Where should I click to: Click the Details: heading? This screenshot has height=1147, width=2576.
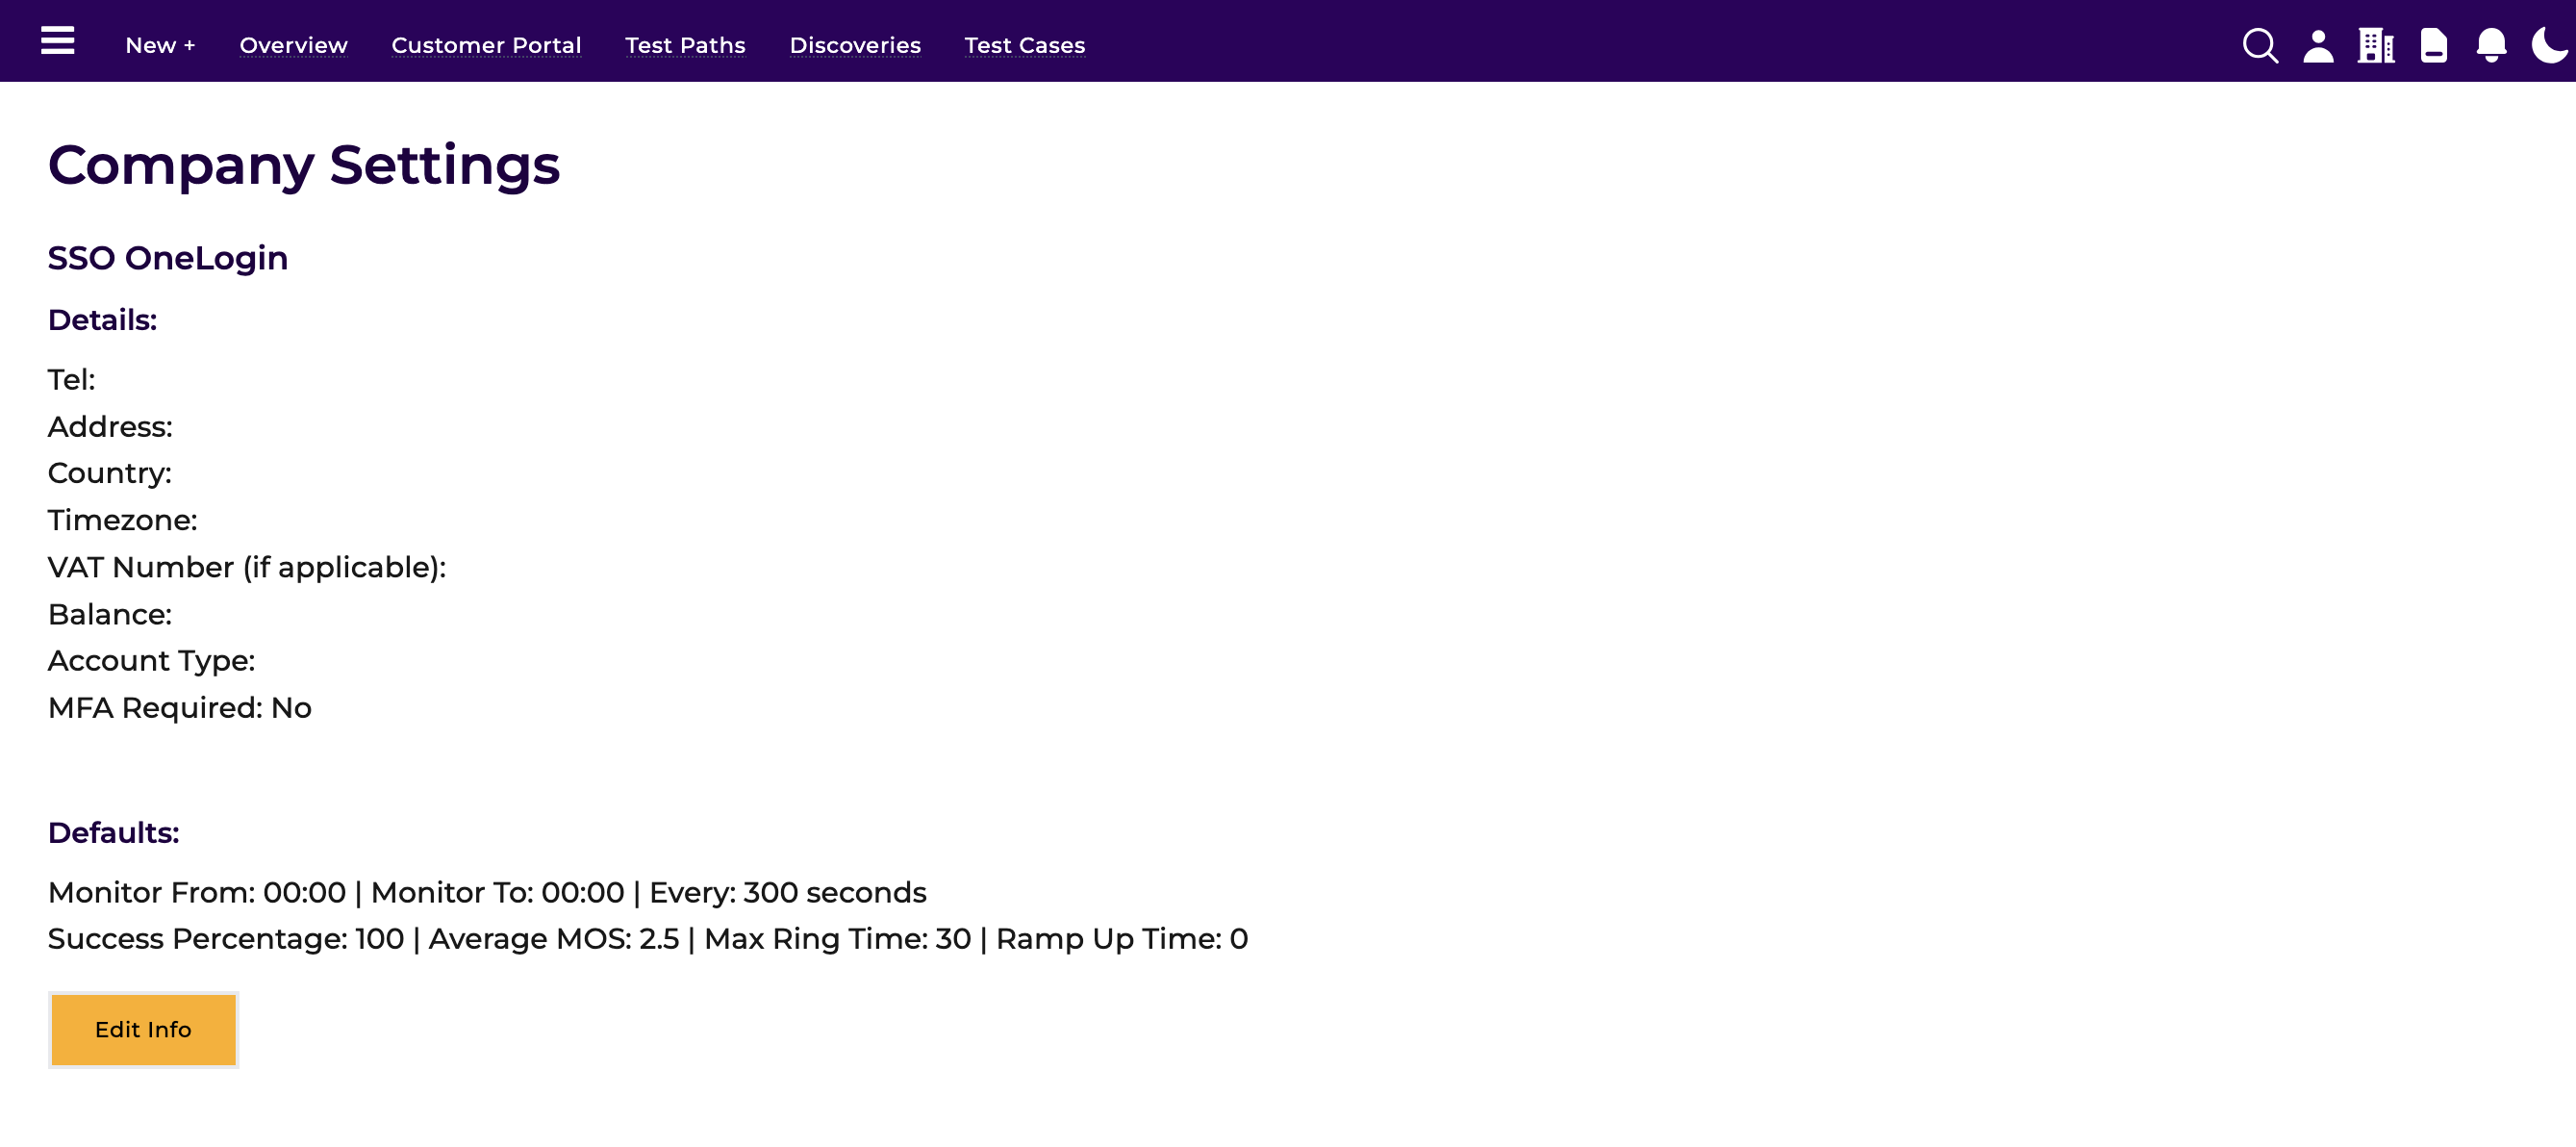coord(102,320)
